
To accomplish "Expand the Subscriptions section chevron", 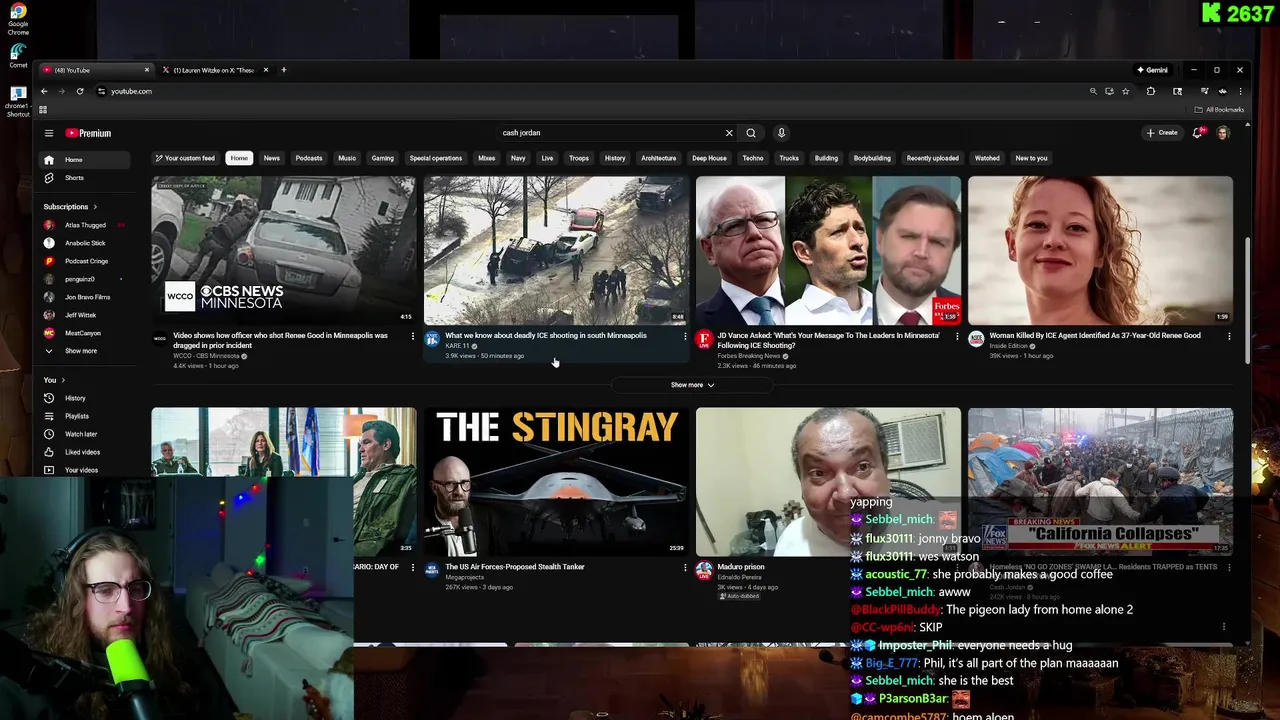I will tap(95, 207).
